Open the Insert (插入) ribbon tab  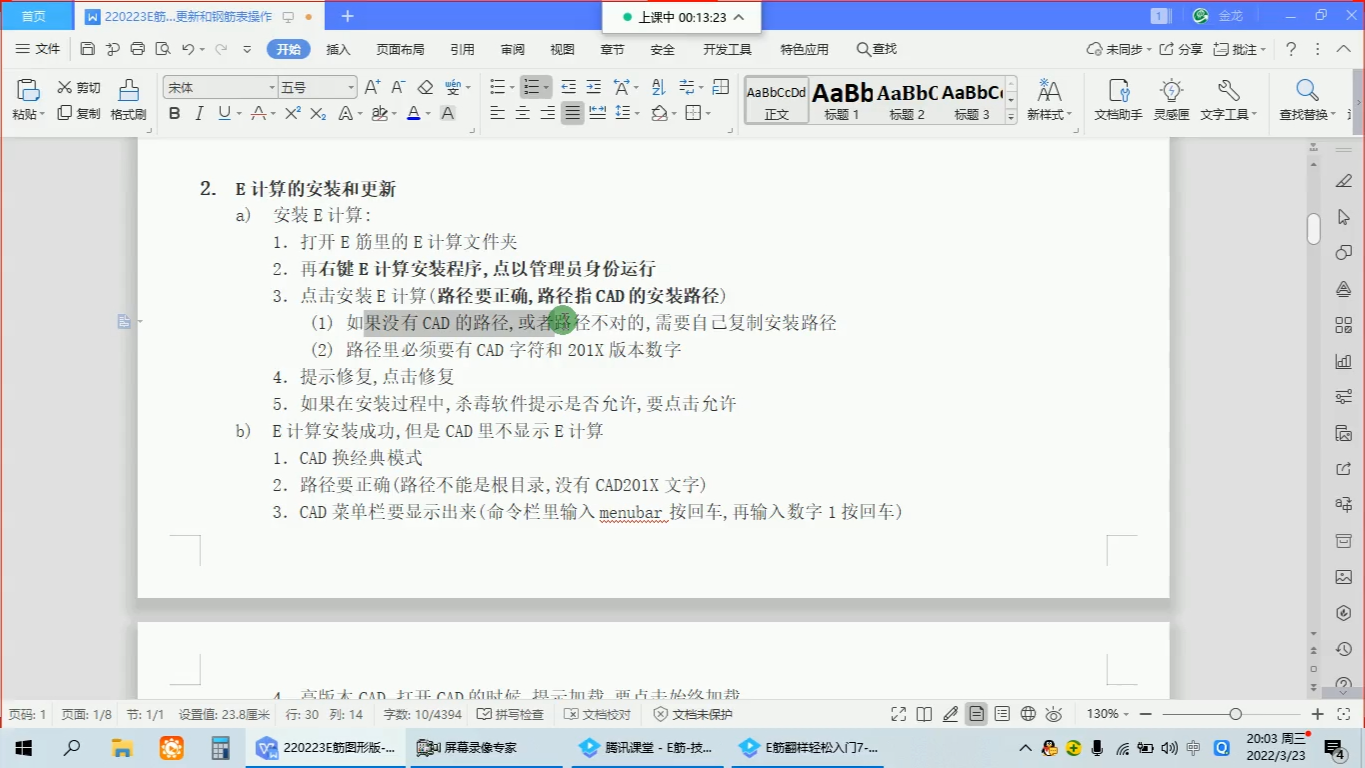(x=339, y=49)
